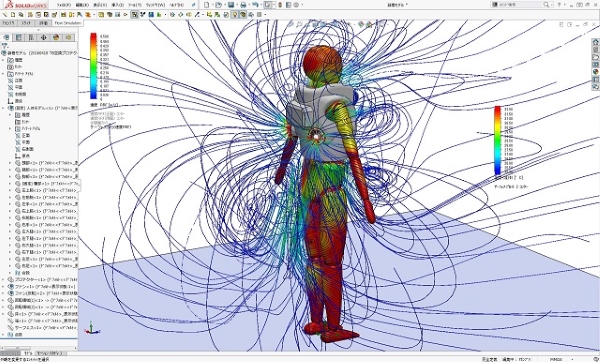Image resolution: width=600 pixels, height=362 pixels.
Task: Expand the ファン<1> component node
Action: pyautogui.click(x=3, y=287)
